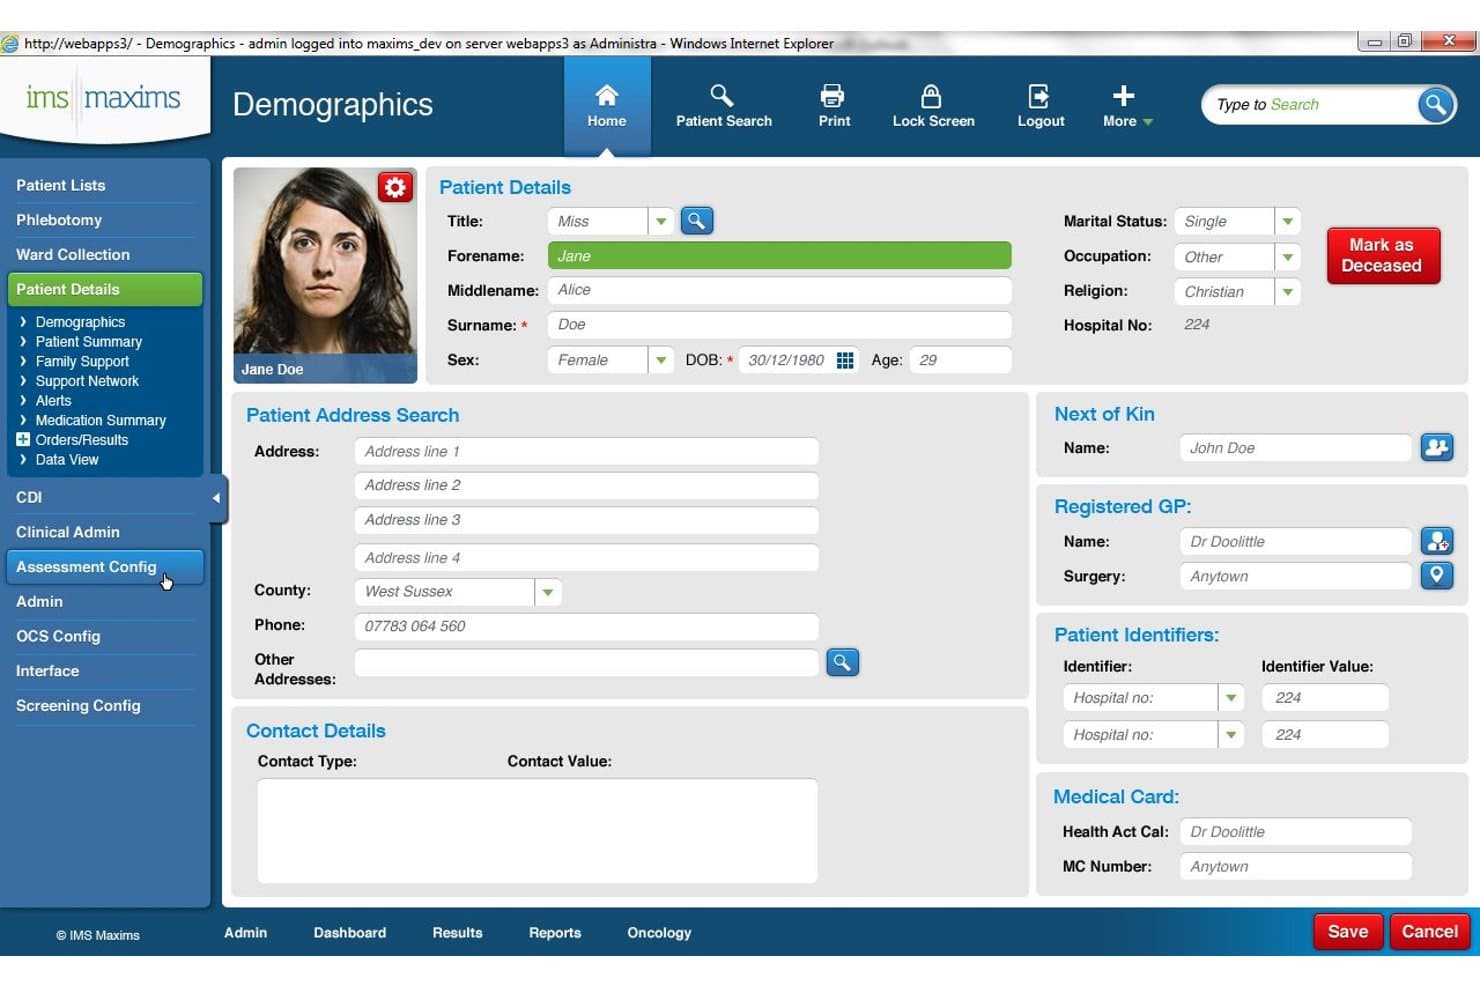Open the More menu in top bar
This screenshot has width=1480, height=987.
pyautogui.click(x=1127, y=106)
